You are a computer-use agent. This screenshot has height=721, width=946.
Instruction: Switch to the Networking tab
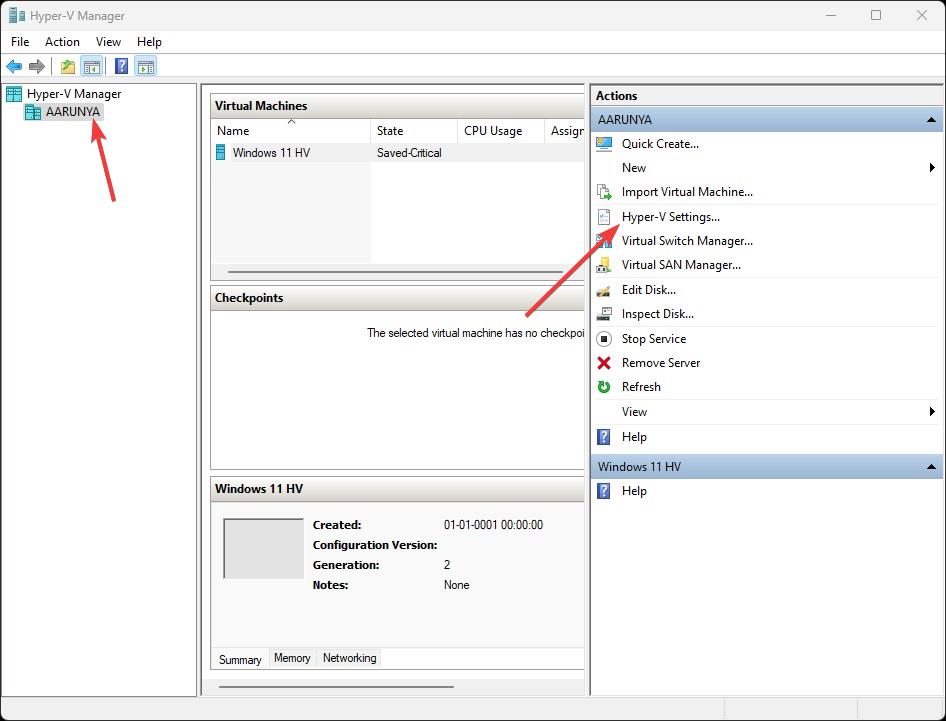click(349, 658)
